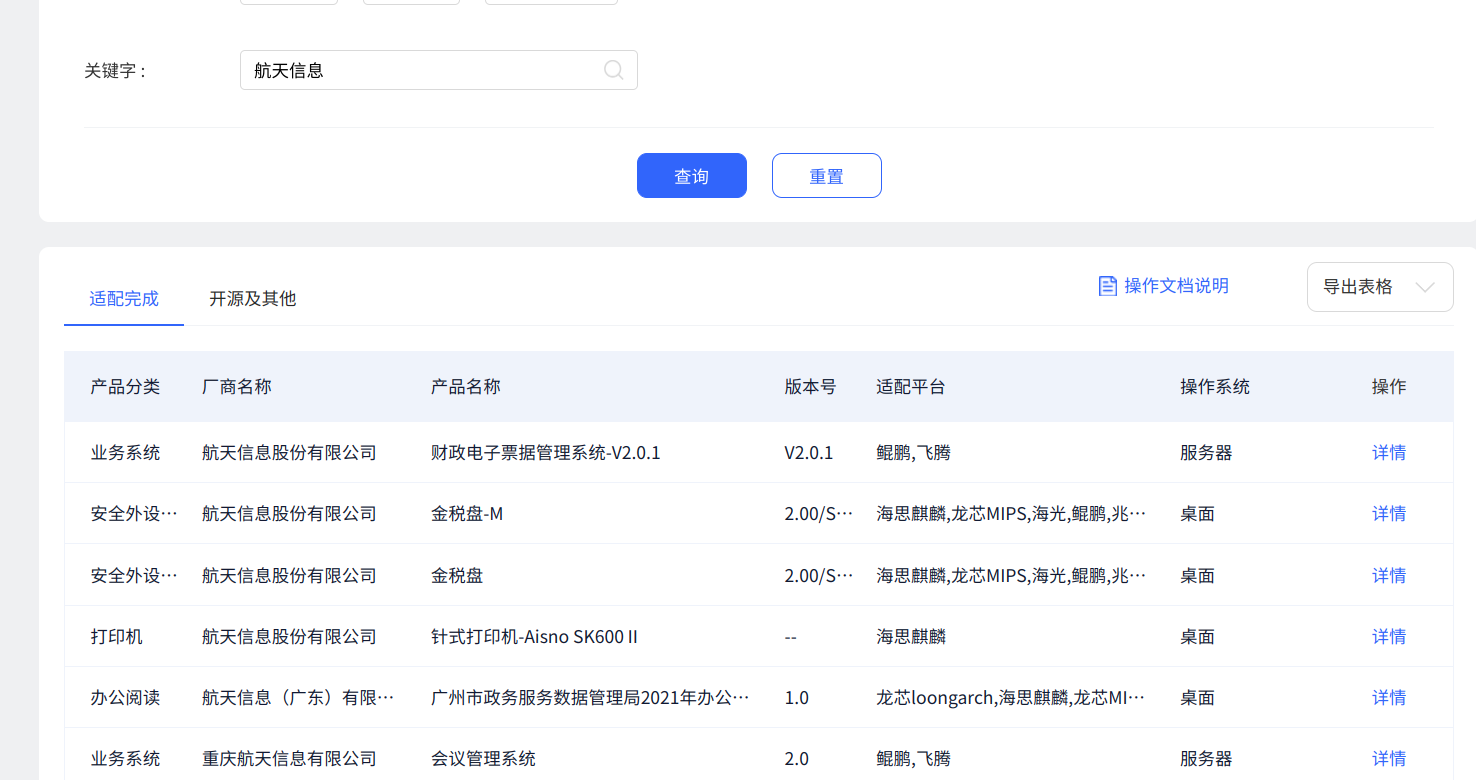
Task: Open 详情 for 财政电子票据管理系统-V2.0.1
Action: point(1389,452)
